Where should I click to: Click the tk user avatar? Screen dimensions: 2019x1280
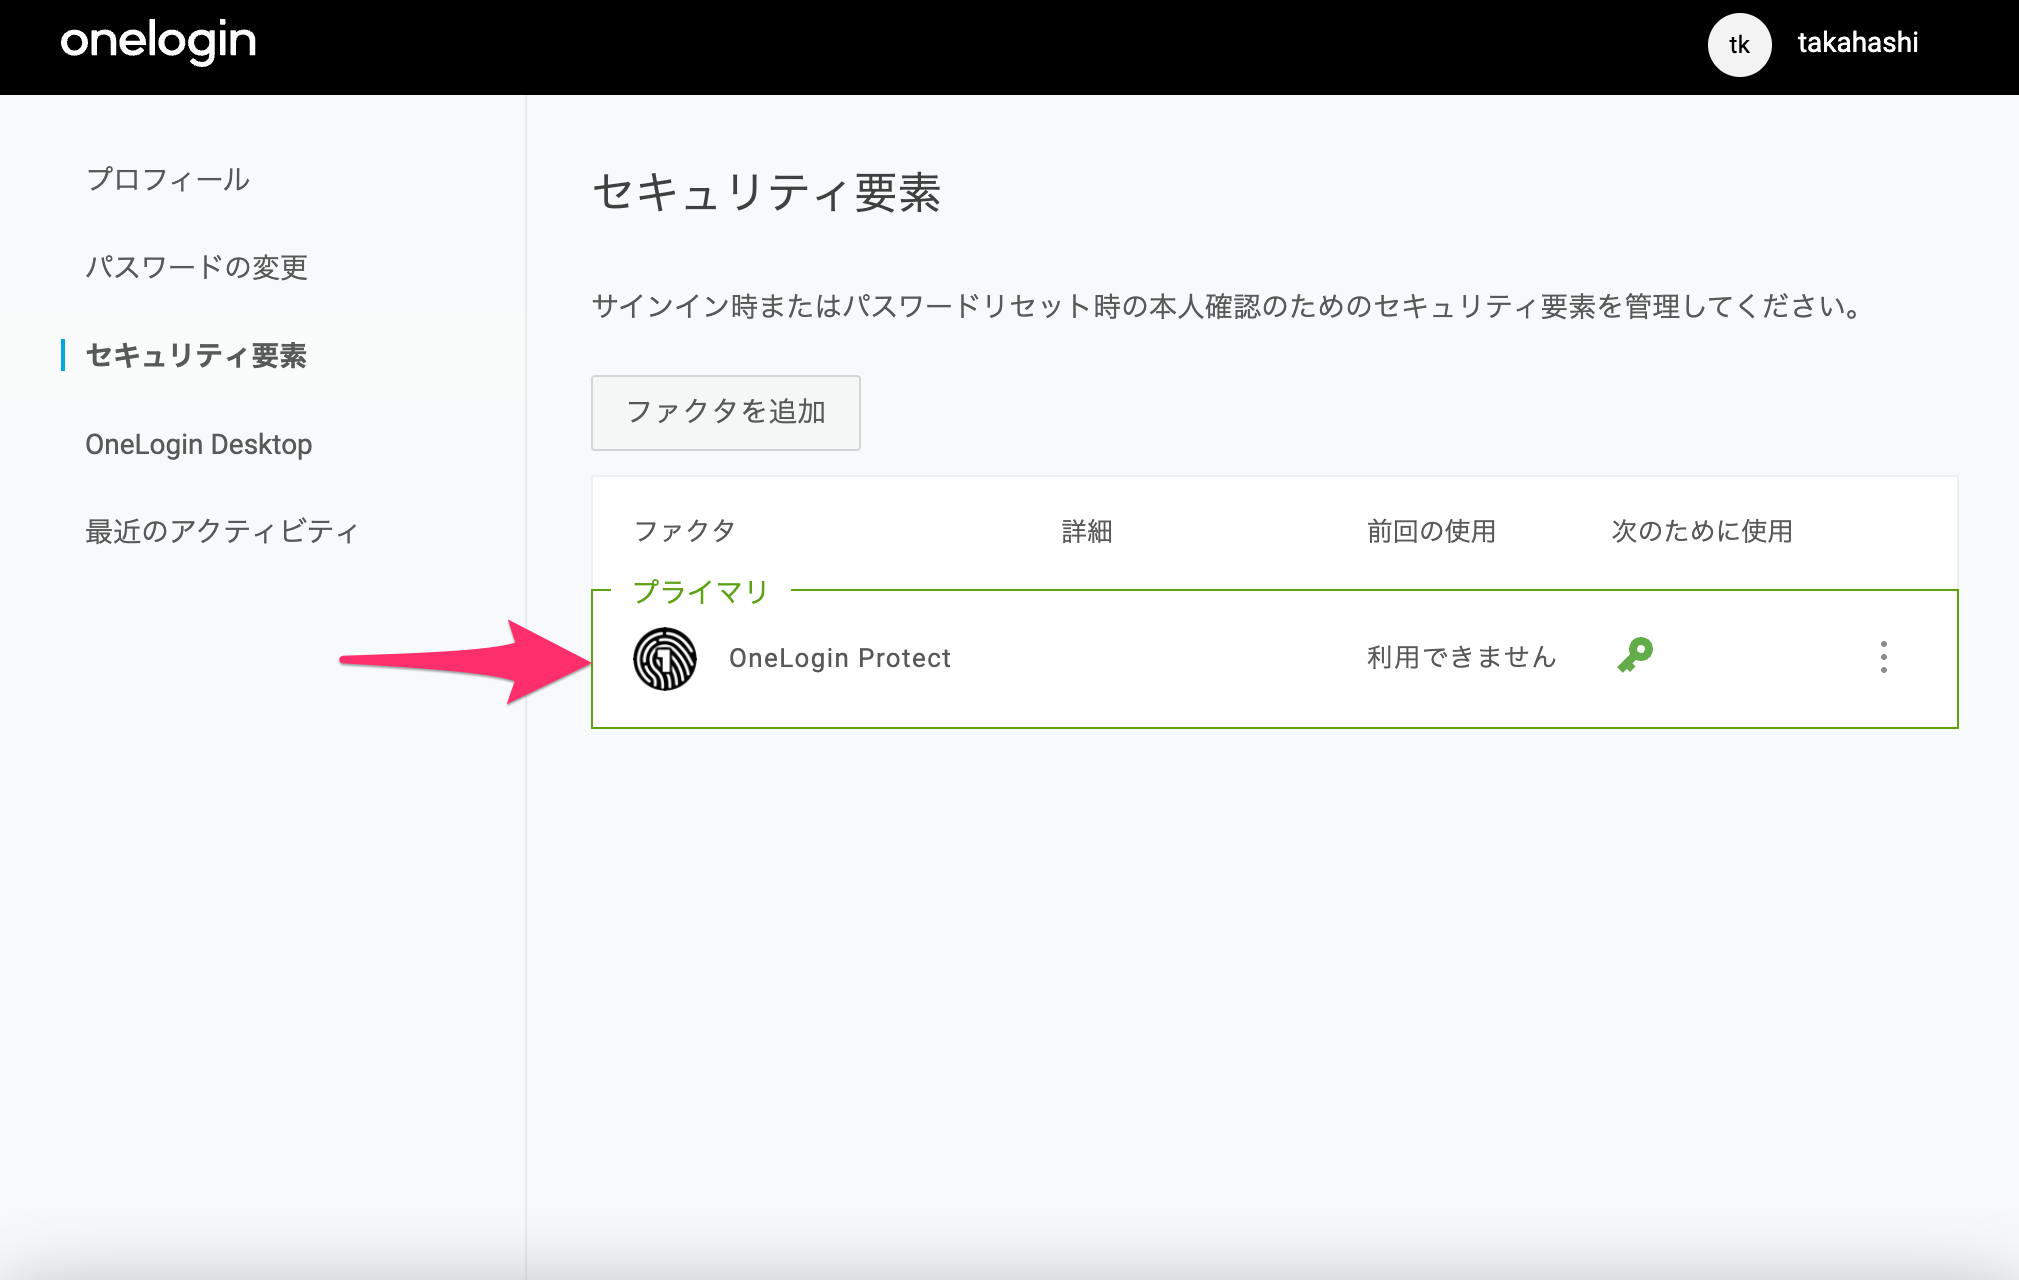[1739, 44]
